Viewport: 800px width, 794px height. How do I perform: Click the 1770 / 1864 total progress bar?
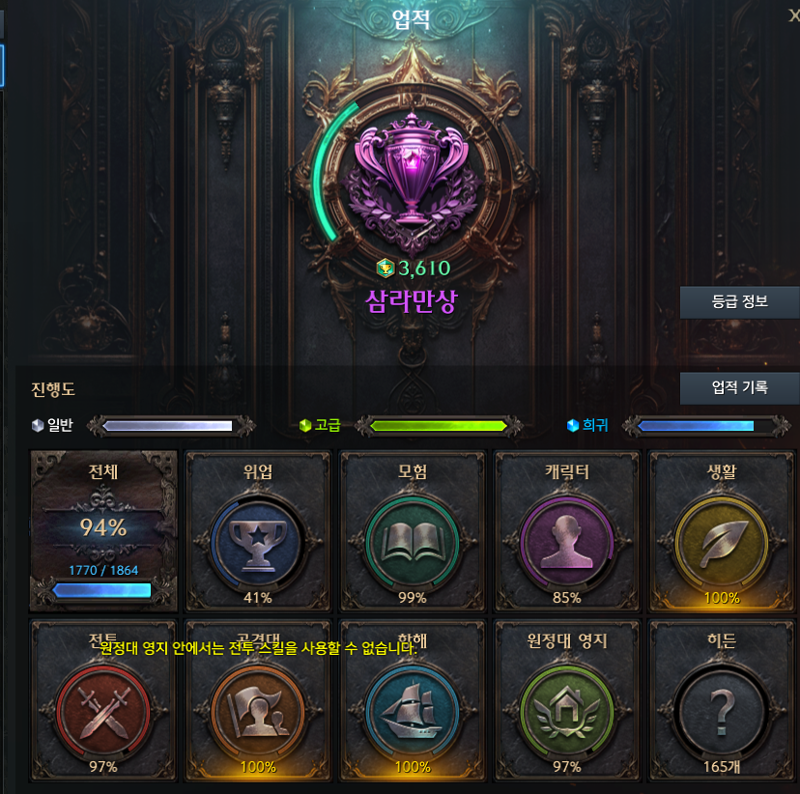pyautogui.click(x=102, y=590)
